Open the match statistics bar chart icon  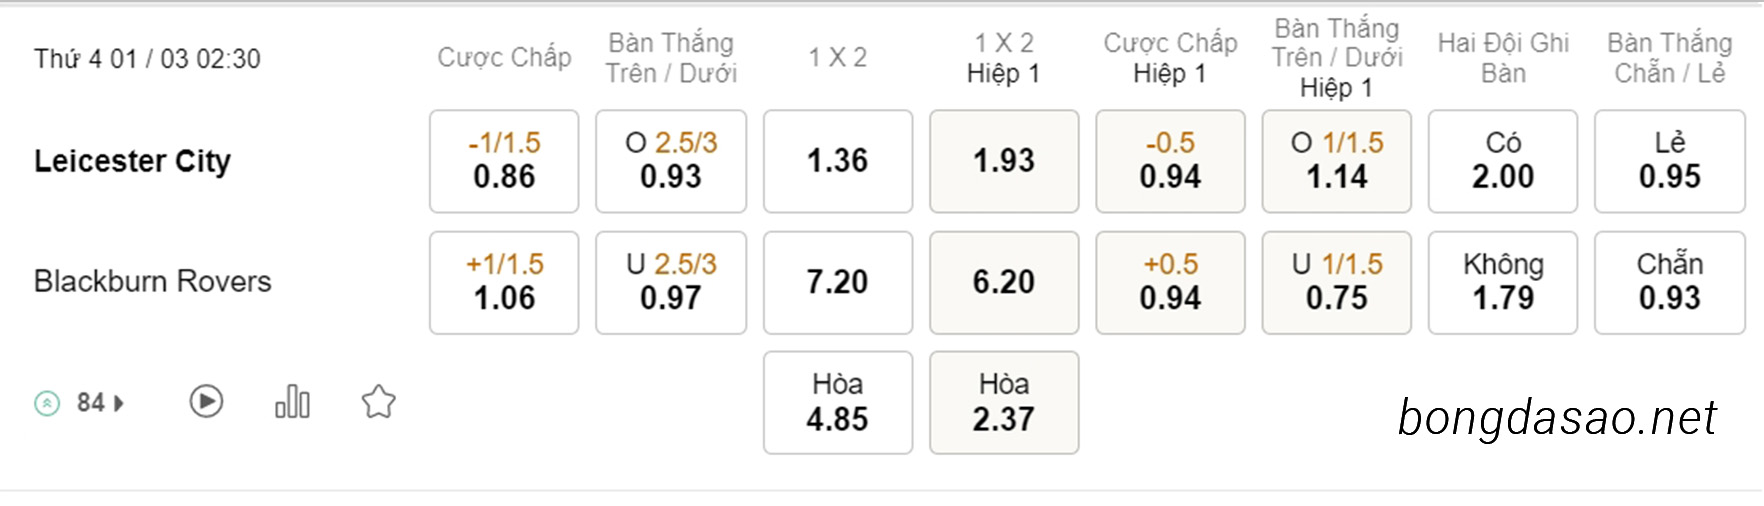pos(292,402)
